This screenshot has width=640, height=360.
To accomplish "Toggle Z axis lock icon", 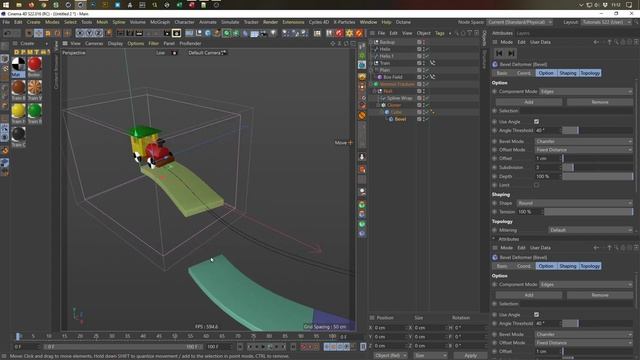I will (x=99, y=33).
